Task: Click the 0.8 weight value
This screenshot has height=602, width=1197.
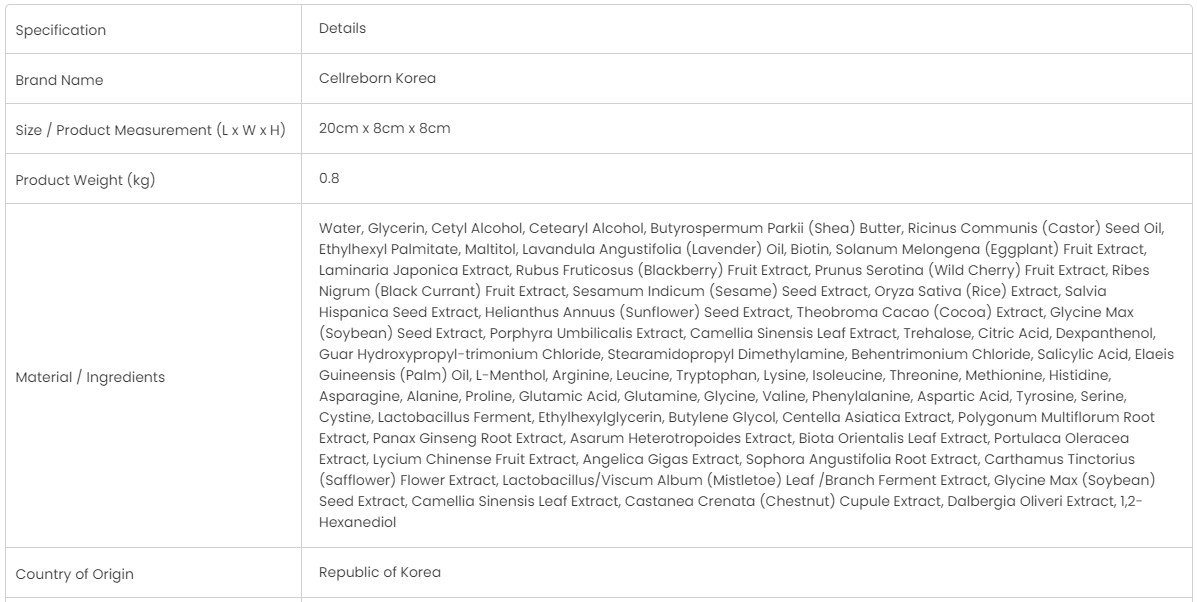Action: pyautogui.click(x=329, y=179)
